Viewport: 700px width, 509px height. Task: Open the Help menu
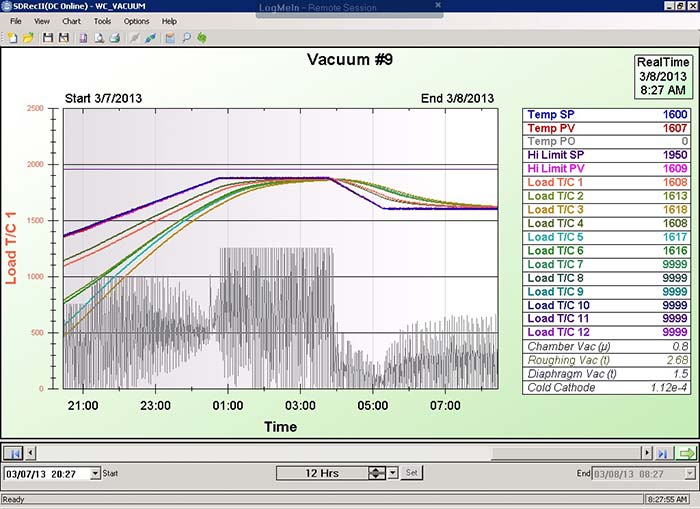click(169, 21)
